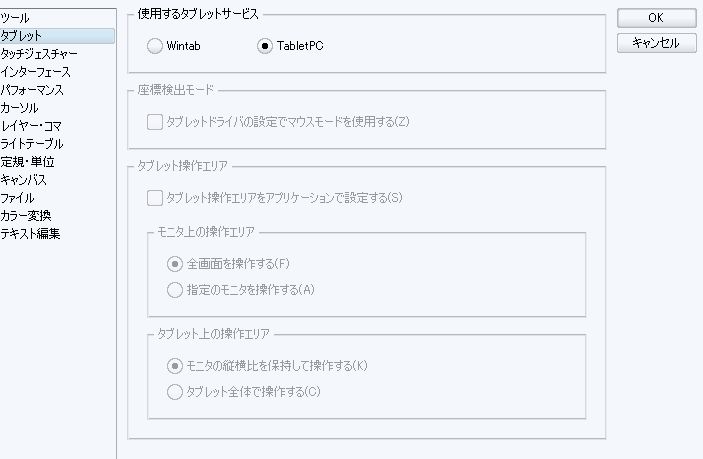The image size is (703, 459).
Task: Select the TabletPC radio button
Action: click(x=265, y=46)
